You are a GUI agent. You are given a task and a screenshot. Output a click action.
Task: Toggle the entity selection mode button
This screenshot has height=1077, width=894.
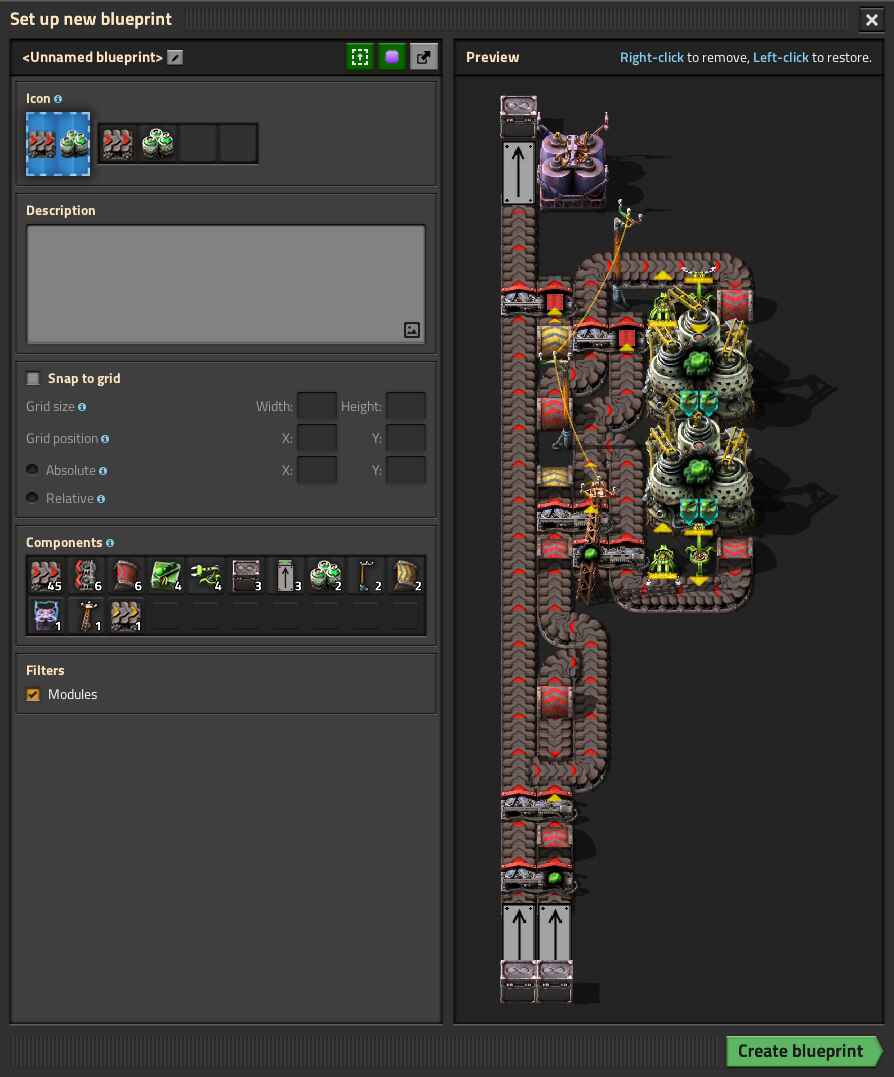[x=360, y=57]
